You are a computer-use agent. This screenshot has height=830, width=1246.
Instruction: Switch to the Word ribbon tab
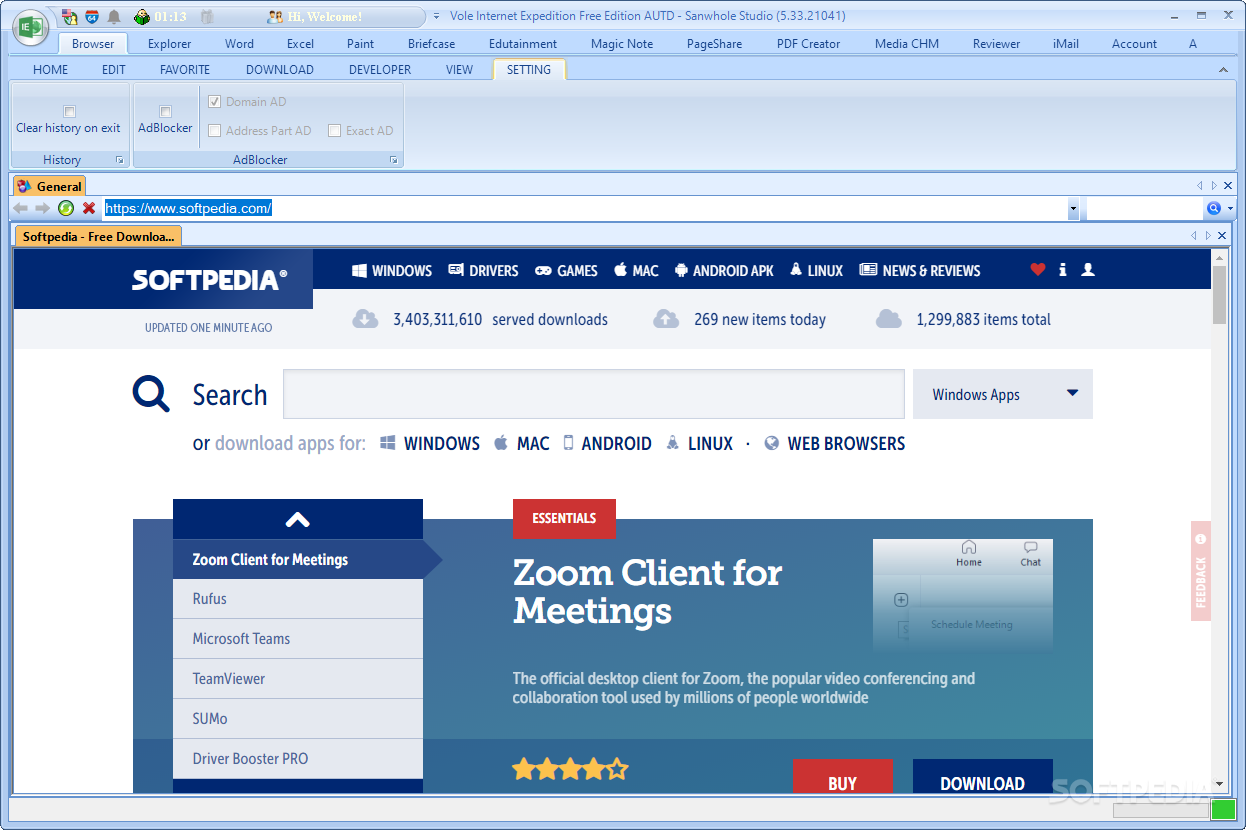coord(239,44)
